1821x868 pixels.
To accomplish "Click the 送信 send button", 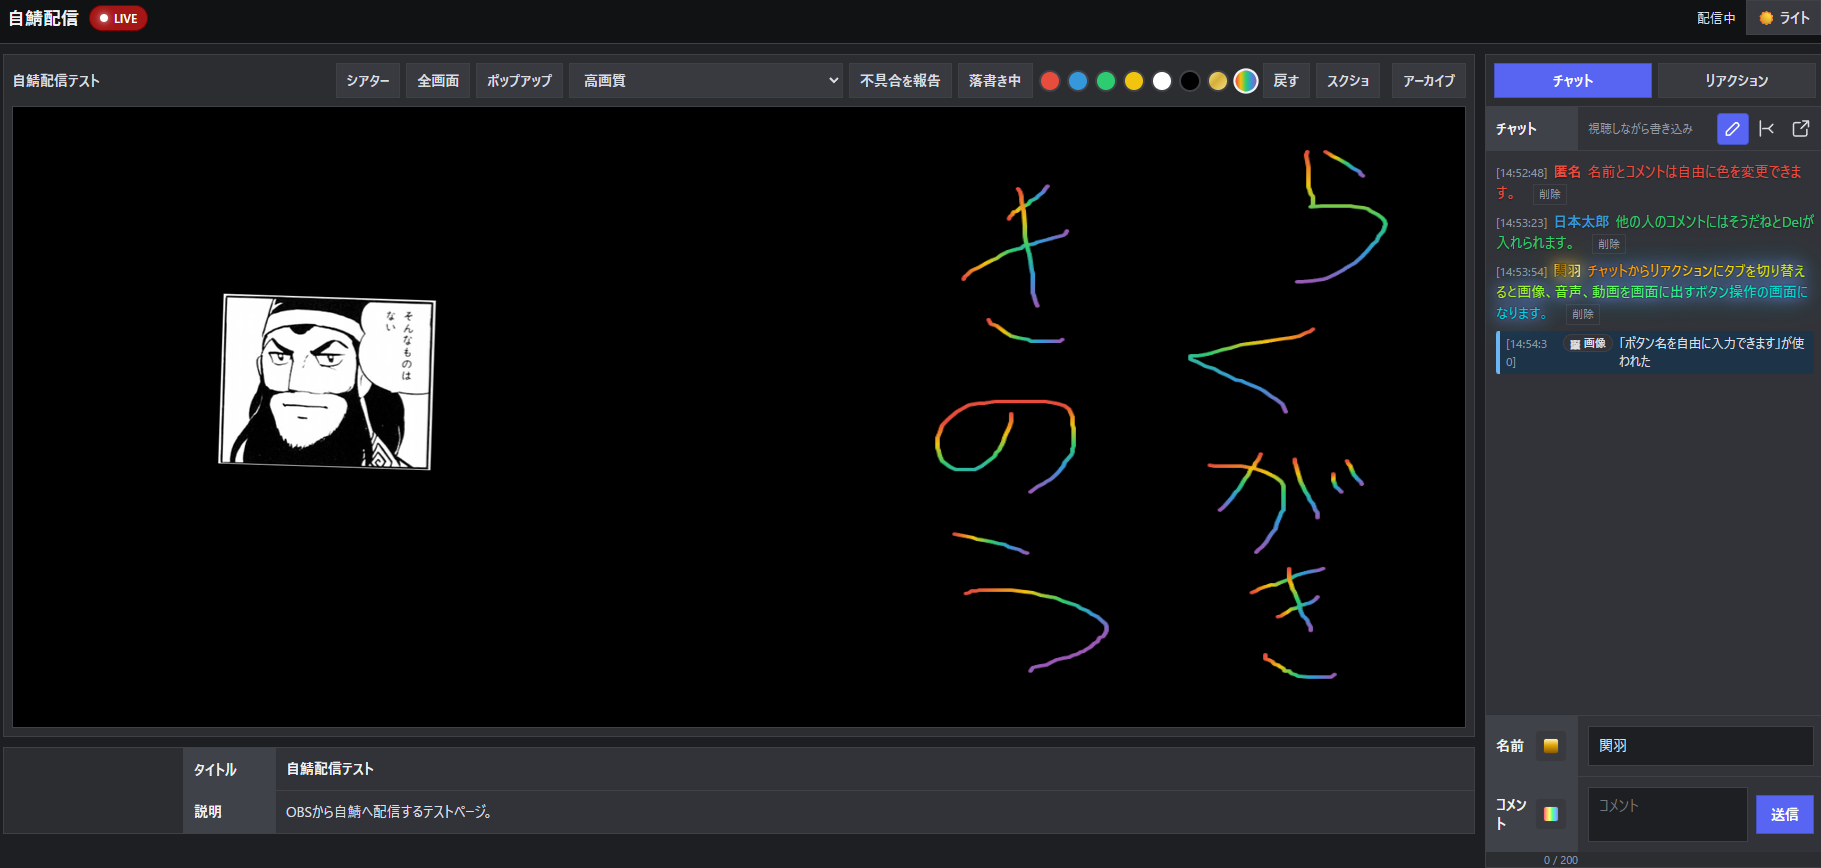I will 1785,815.
